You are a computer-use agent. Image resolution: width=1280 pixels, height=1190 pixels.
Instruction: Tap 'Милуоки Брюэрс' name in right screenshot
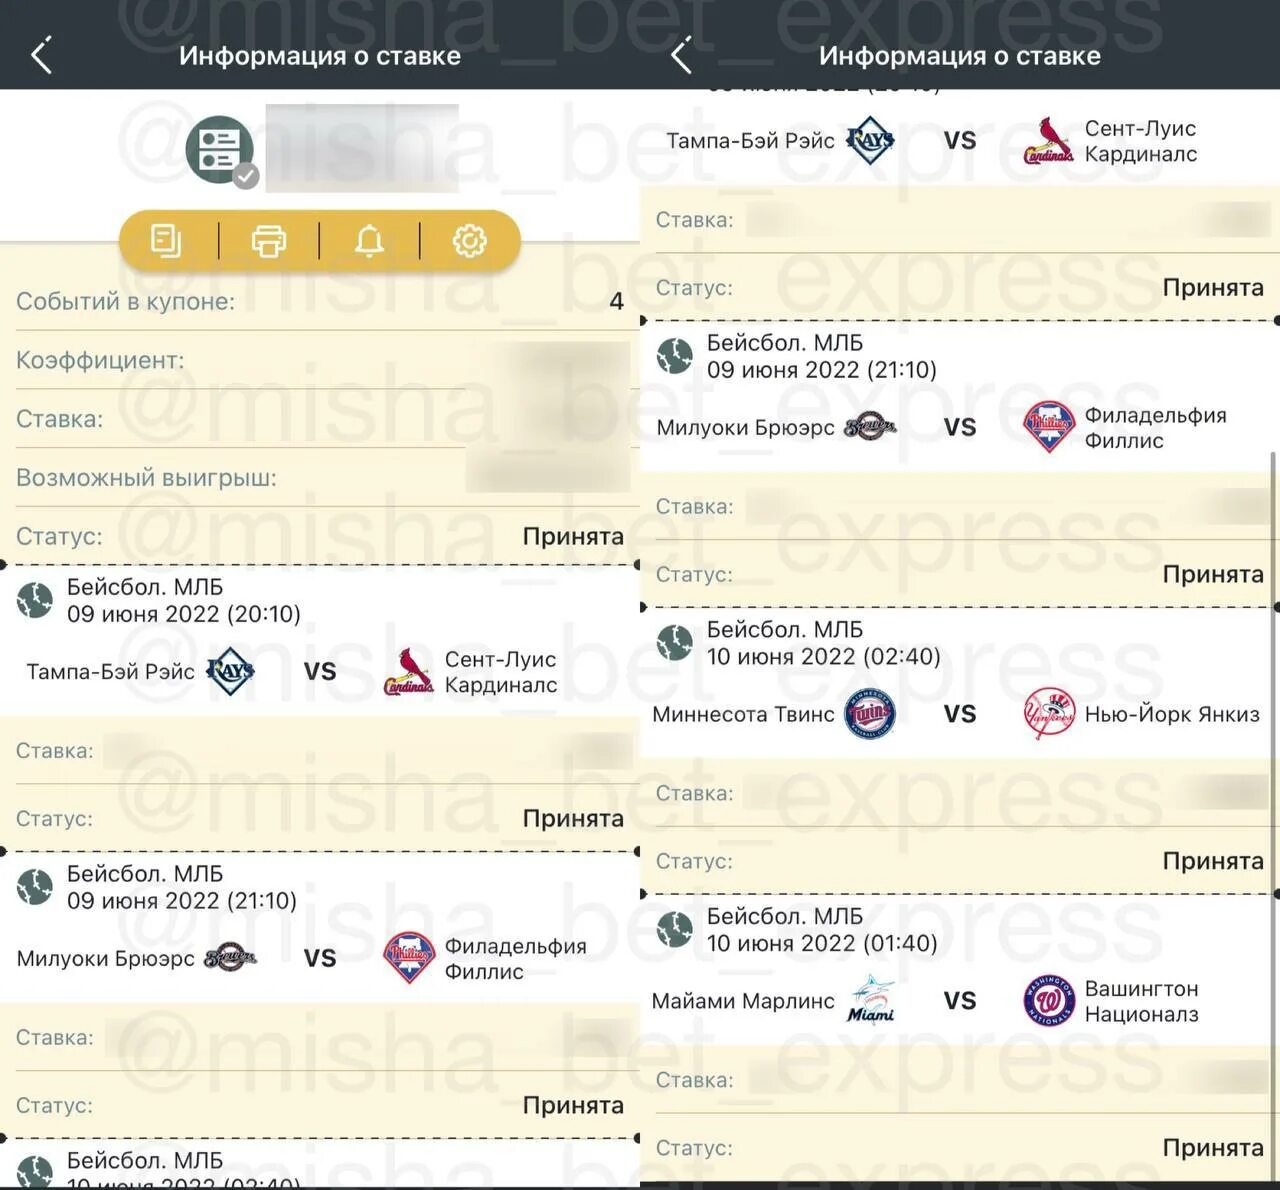click(x=746, y=427)
